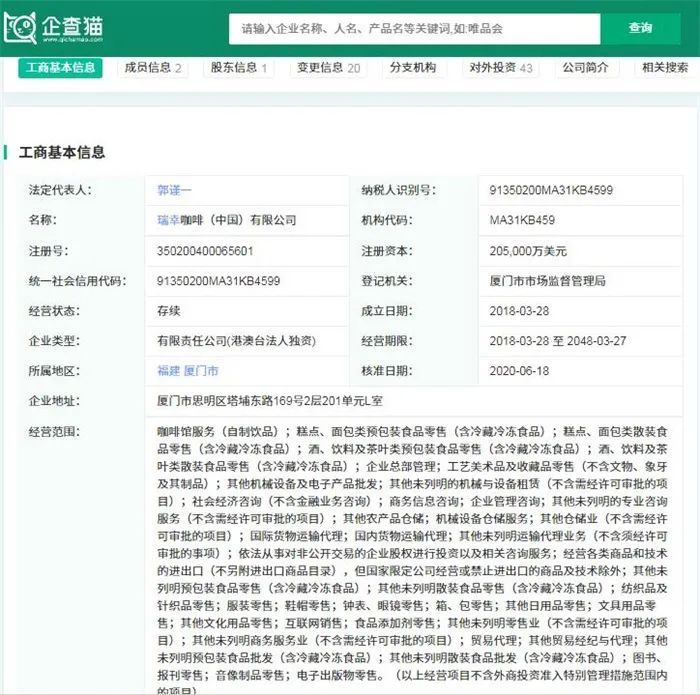Open the 变更信息 tab

pos(329,68)
